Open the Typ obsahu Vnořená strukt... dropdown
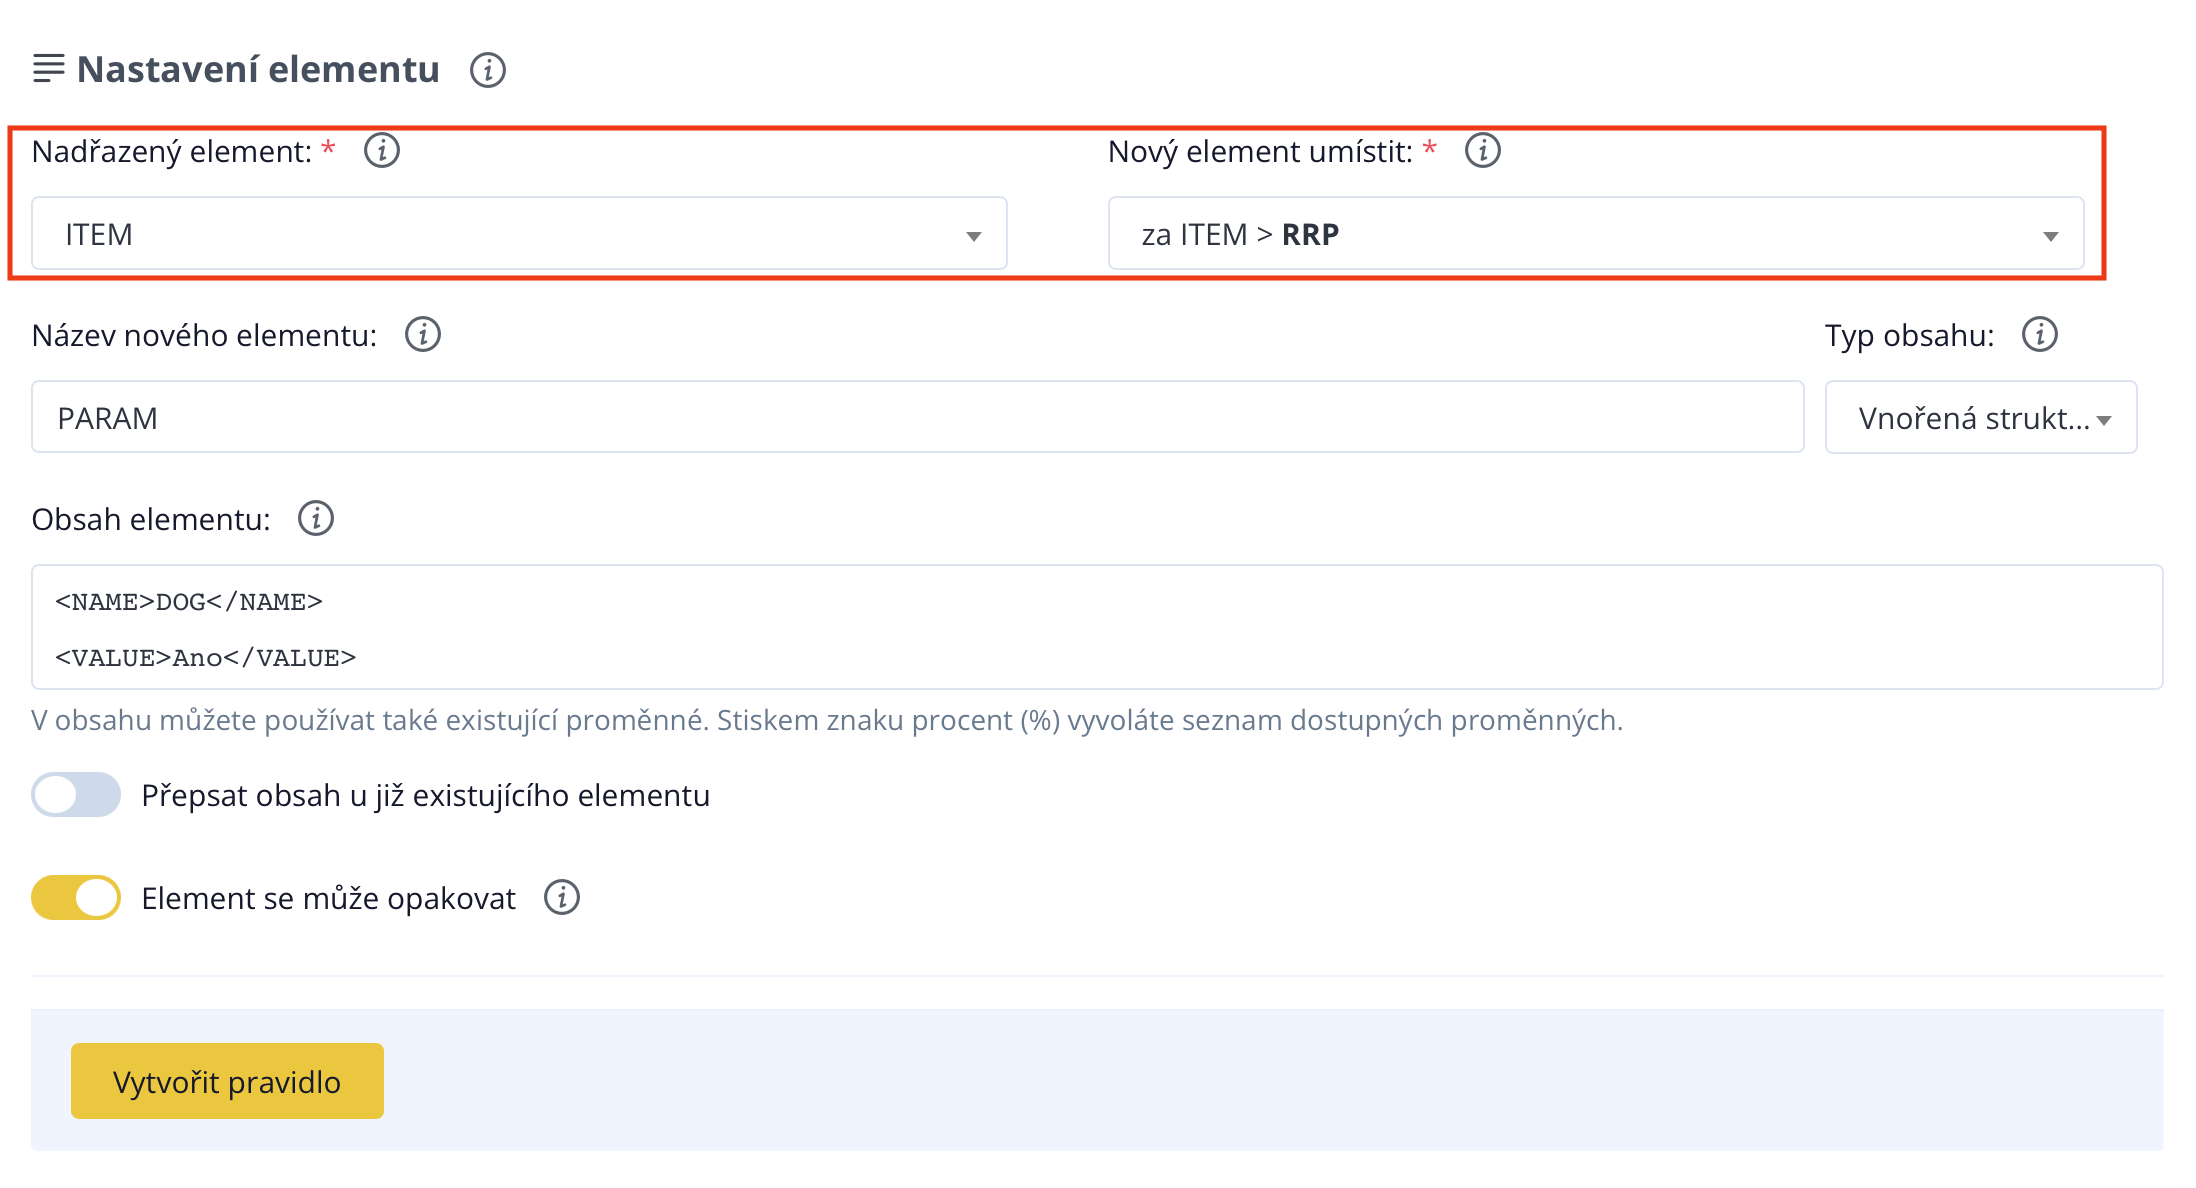Image resolution: width=2196 pixels, height=1188 pixels. click(1980, 418)
